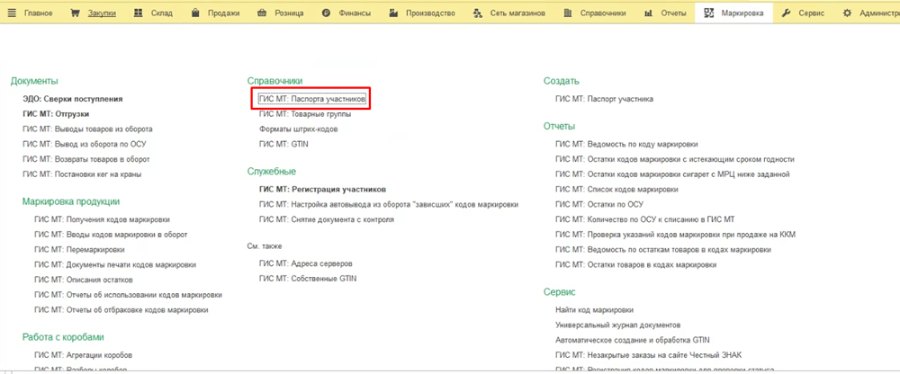Open ГИС МТ: Адреса серверов
Screen dimensions: 900x374
[x=305, y=264]
